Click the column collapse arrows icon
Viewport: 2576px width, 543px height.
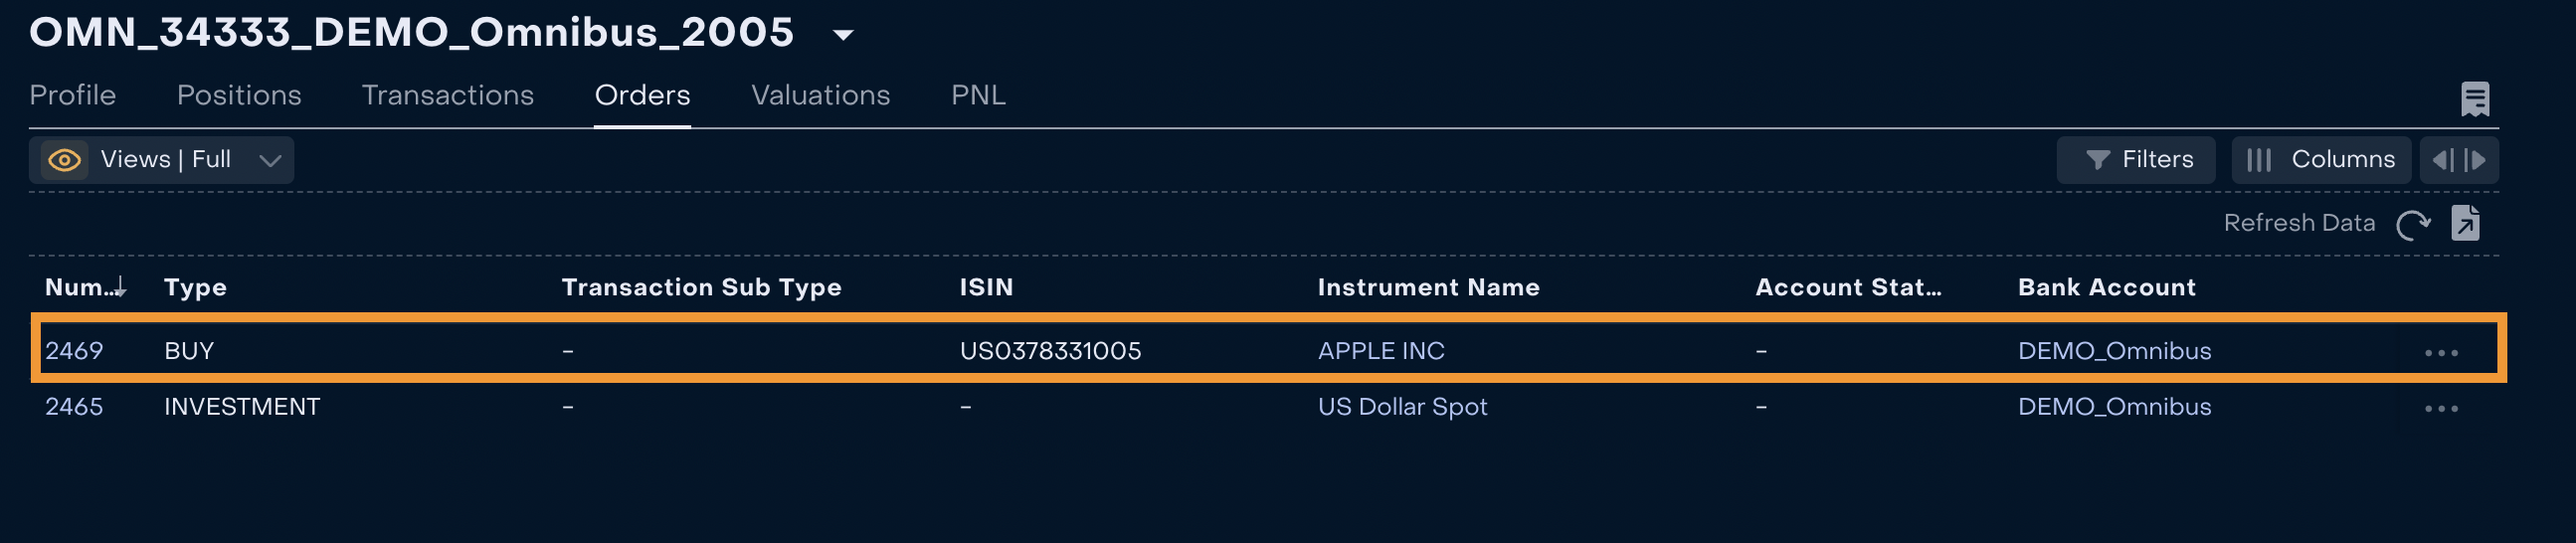[2459, 160]
